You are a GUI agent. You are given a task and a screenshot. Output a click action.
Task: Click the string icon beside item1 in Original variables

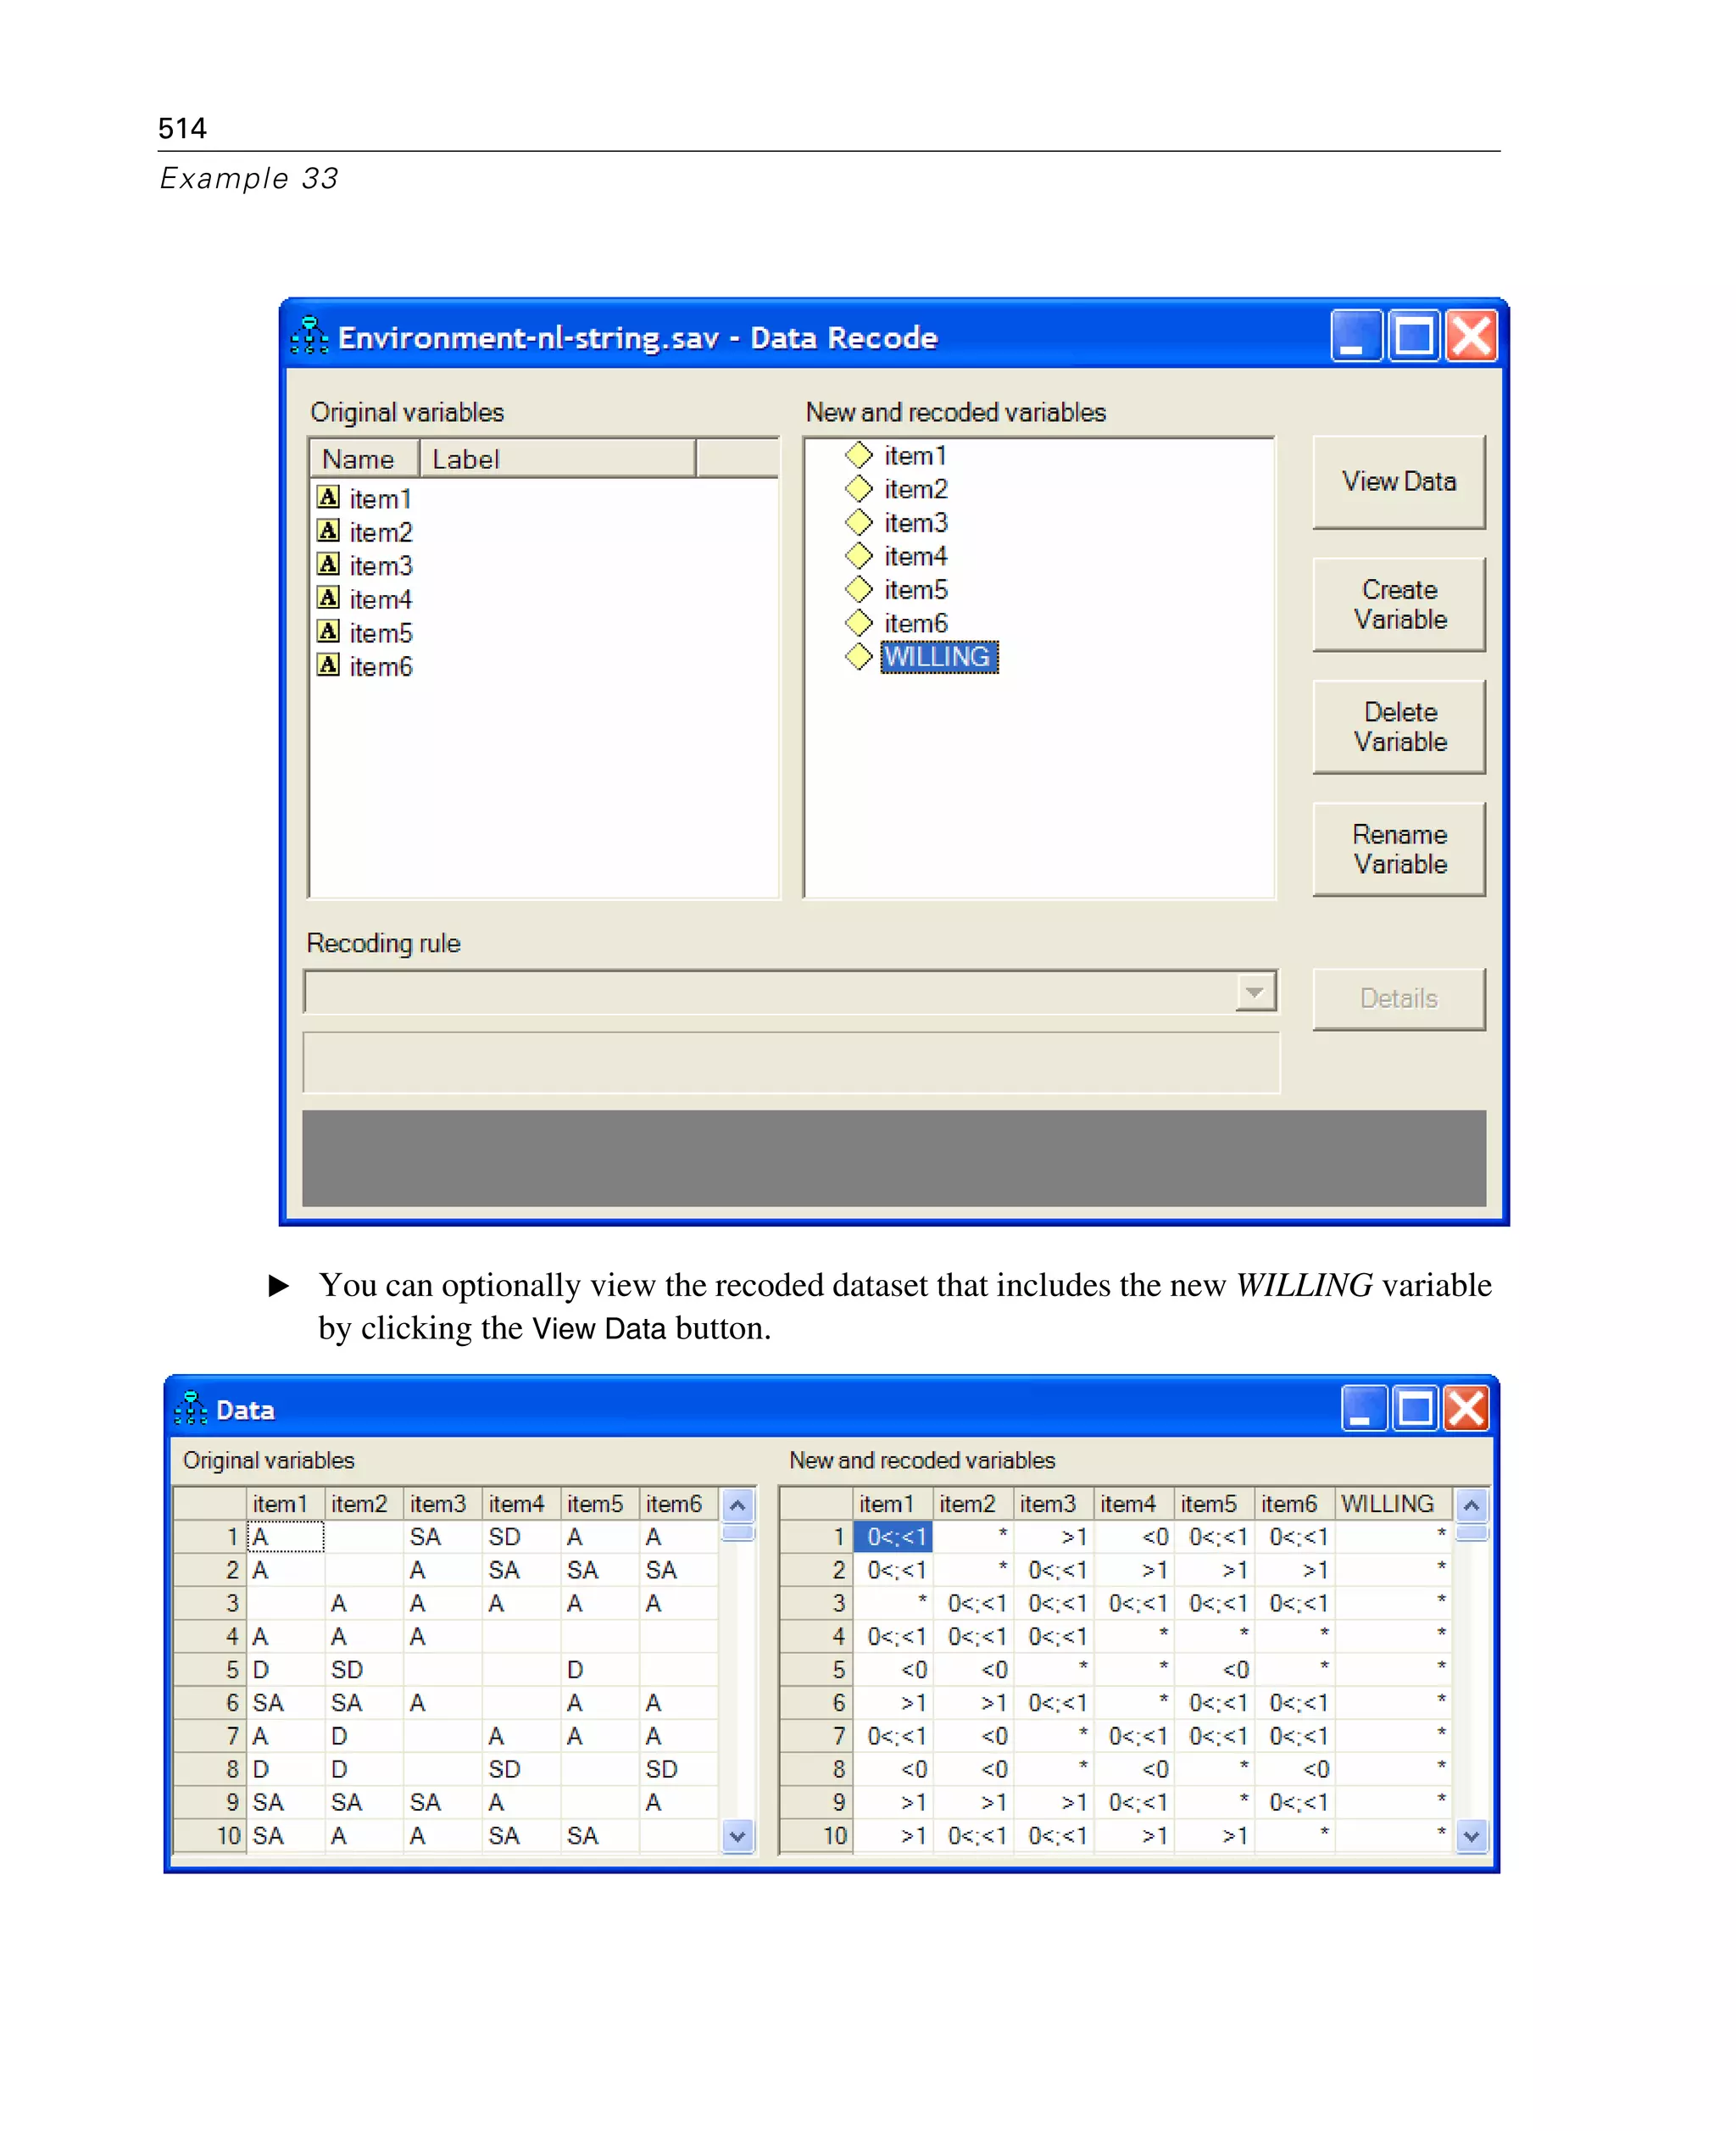tap(328, 497)
